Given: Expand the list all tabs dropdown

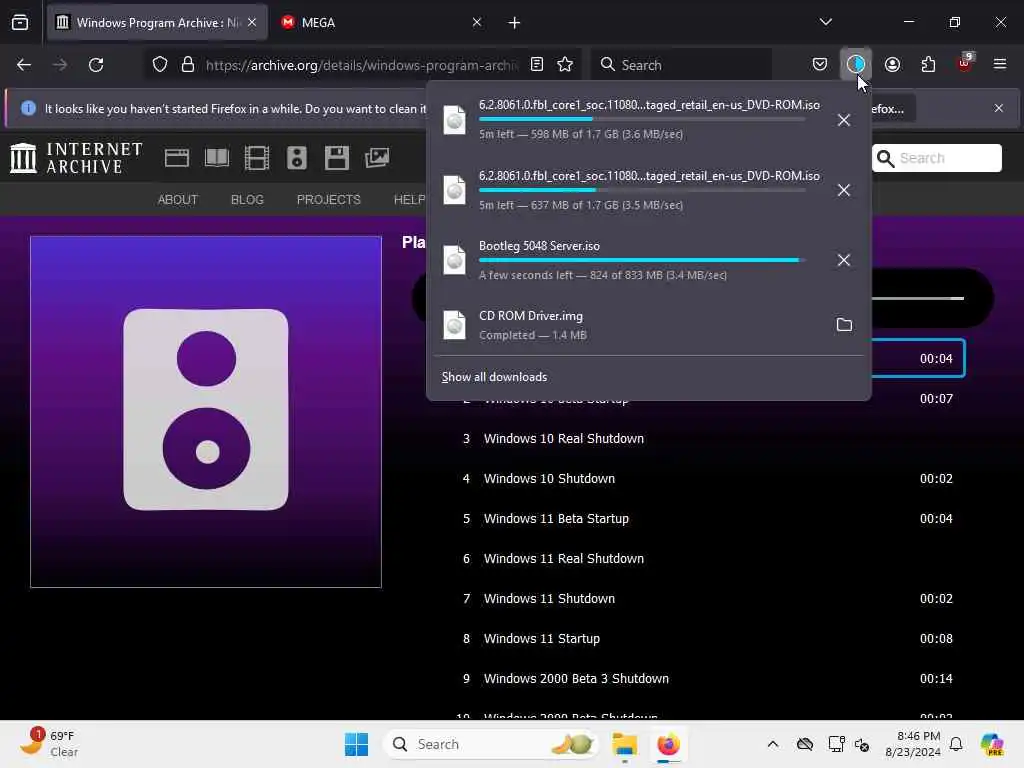Looking at the screenshot, I should click(825, 22).
